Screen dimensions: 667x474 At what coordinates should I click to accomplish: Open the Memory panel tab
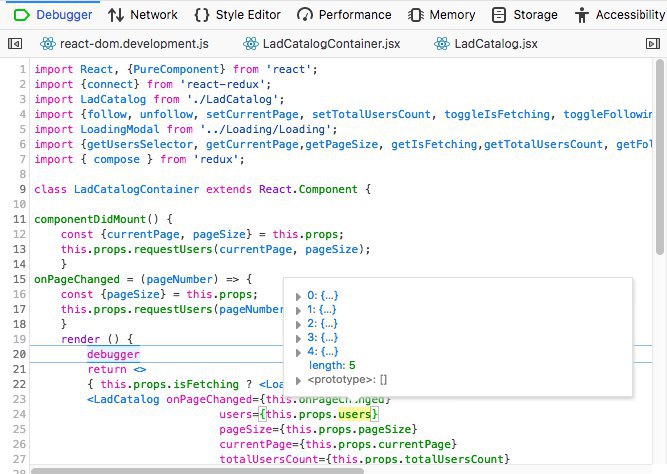(x=442, y=15)
